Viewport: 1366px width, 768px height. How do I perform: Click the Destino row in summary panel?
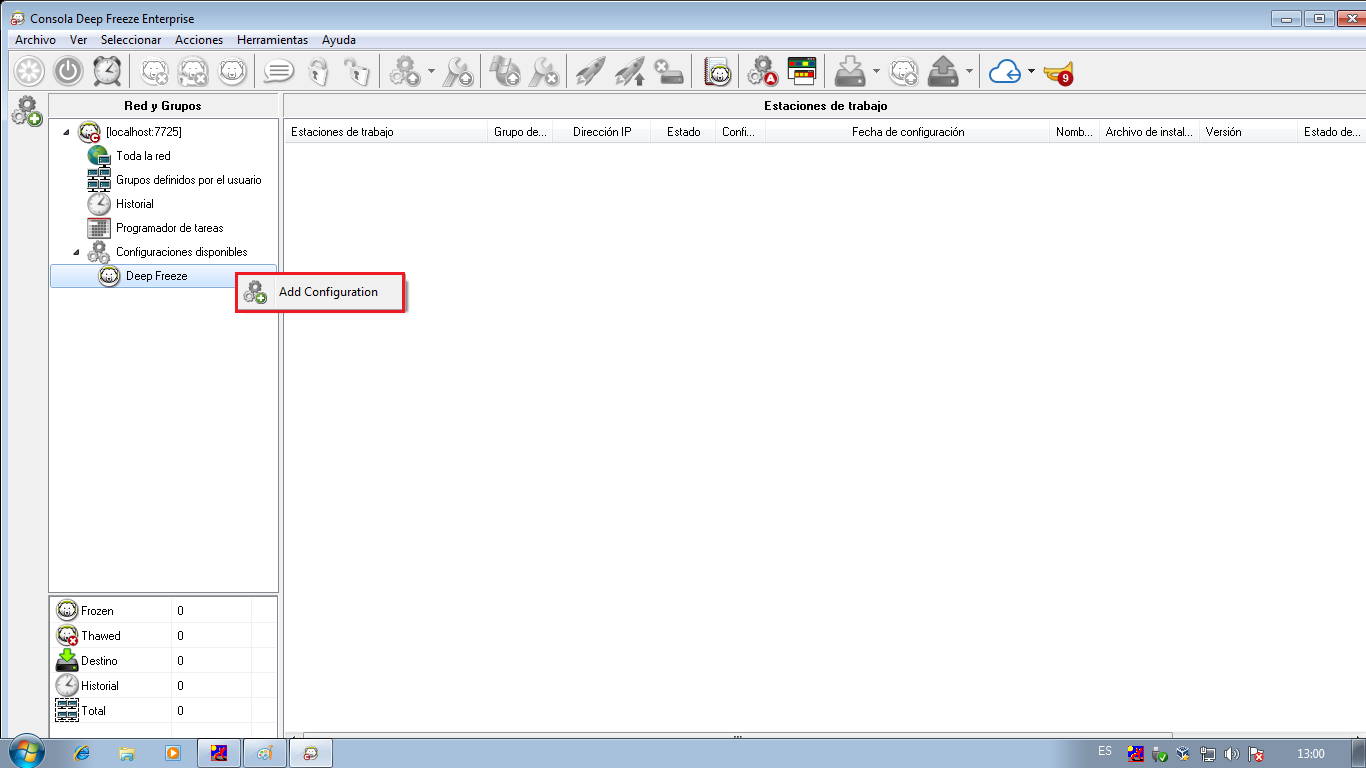pyautogui.click(x=164, y=660)
